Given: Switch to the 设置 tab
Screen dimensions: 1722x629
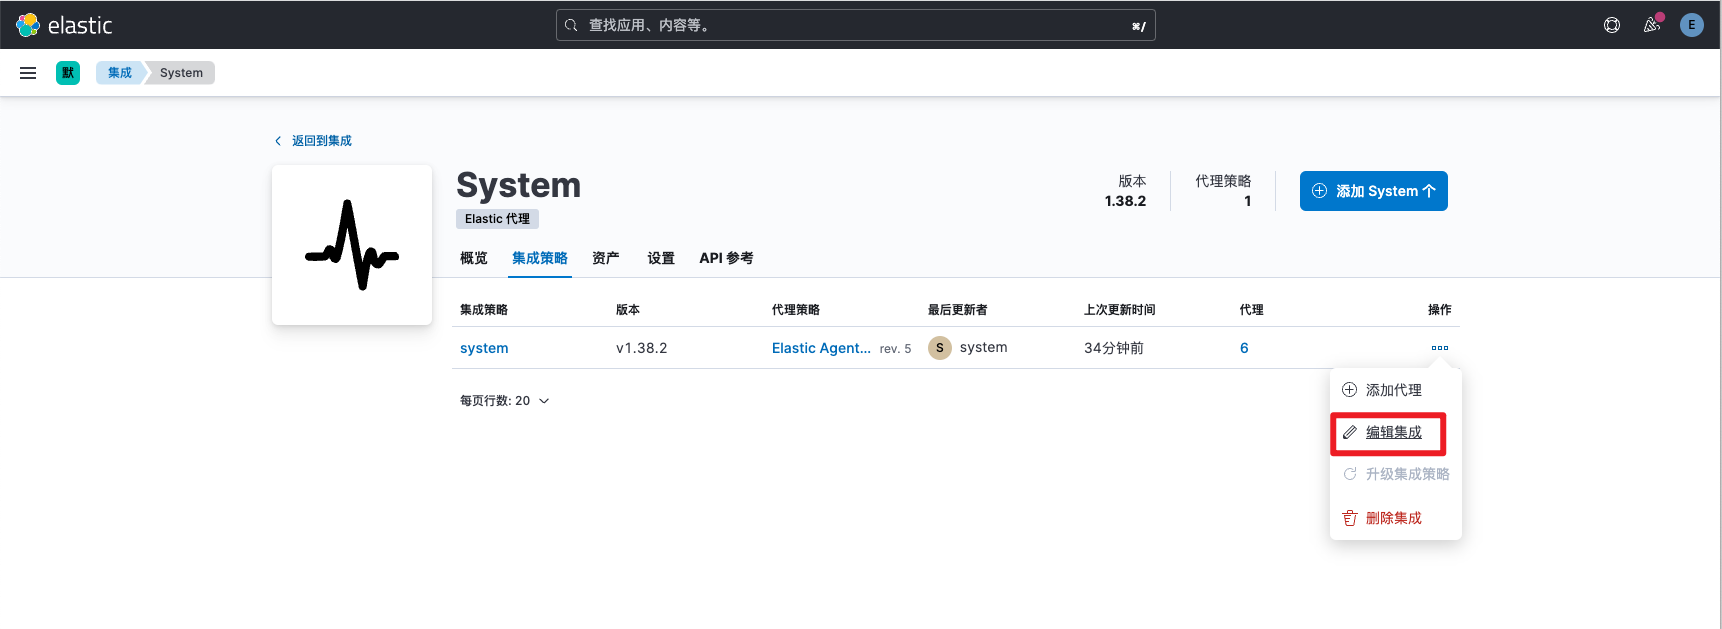Looking at the screenshot, I should click(661, 258).
